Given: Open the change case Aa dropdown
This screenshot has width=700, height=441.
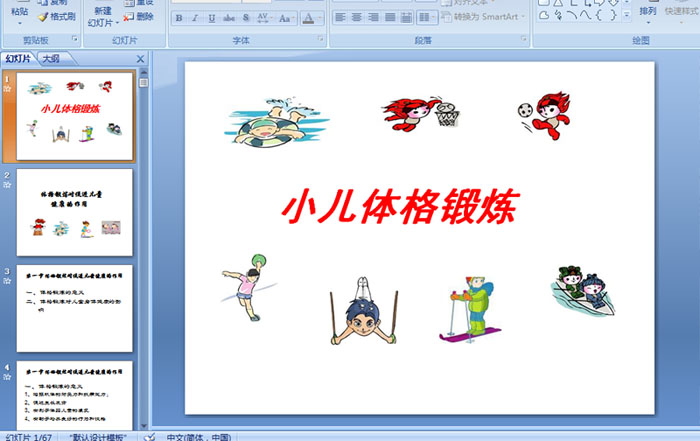Looking at the screenshot, I should (x=286, y=18).
